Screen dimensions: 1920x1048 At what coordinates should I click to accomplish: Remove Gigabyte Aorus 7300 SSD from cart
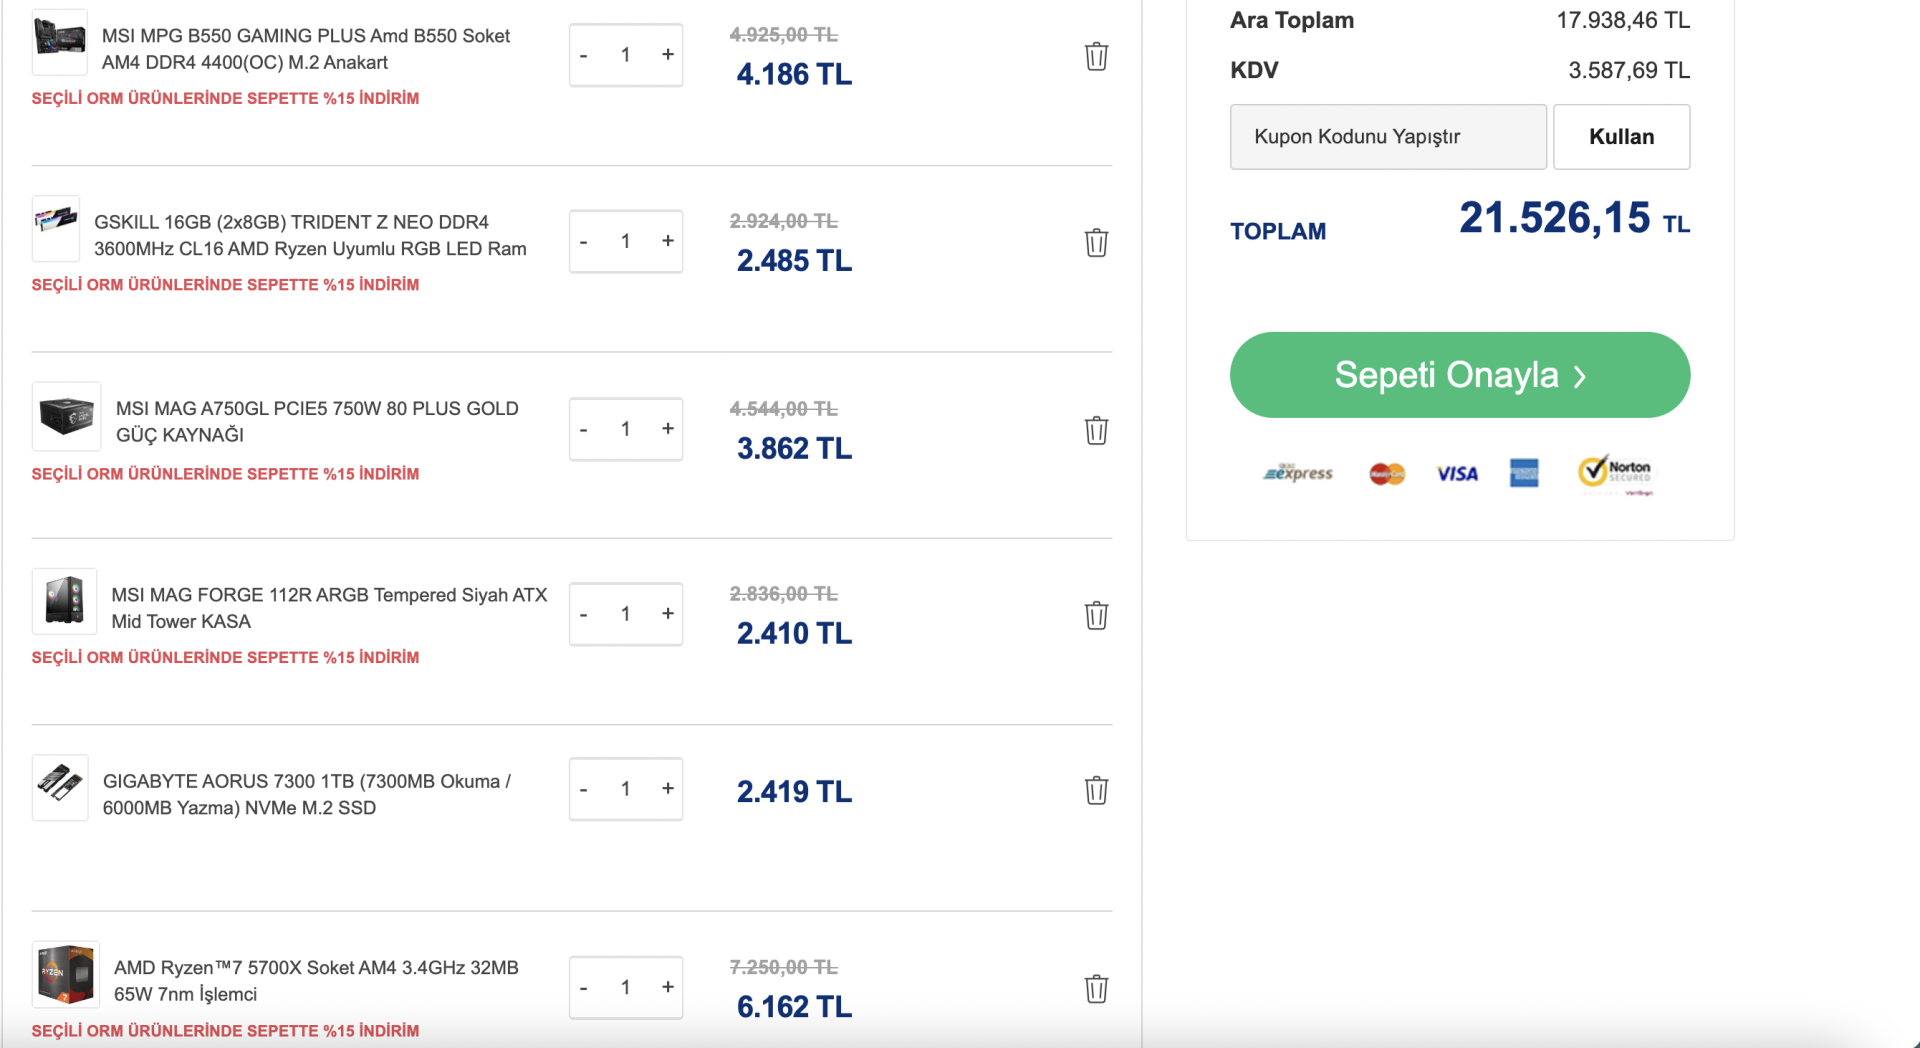point(1096,790)
